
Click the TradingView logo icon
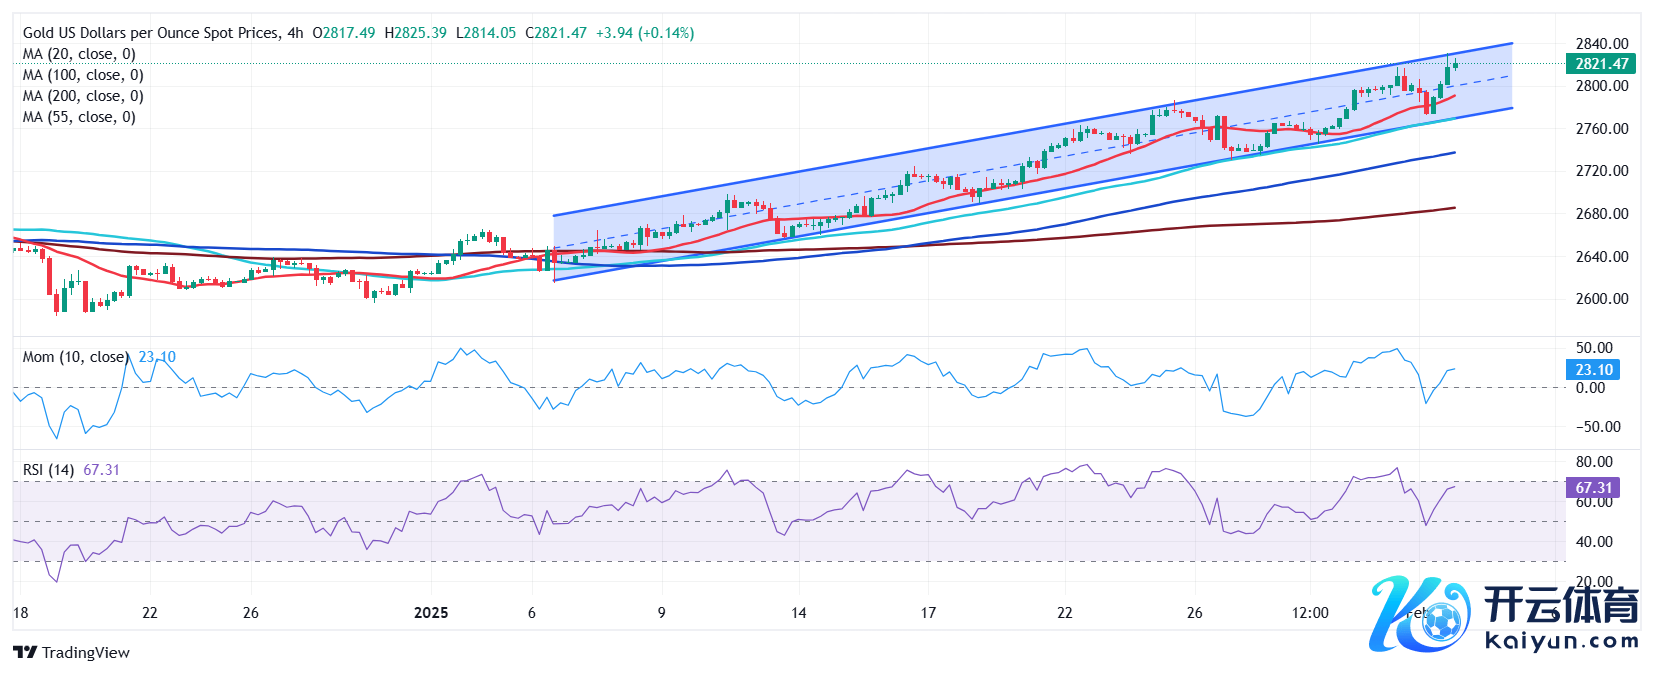[25, 653]
